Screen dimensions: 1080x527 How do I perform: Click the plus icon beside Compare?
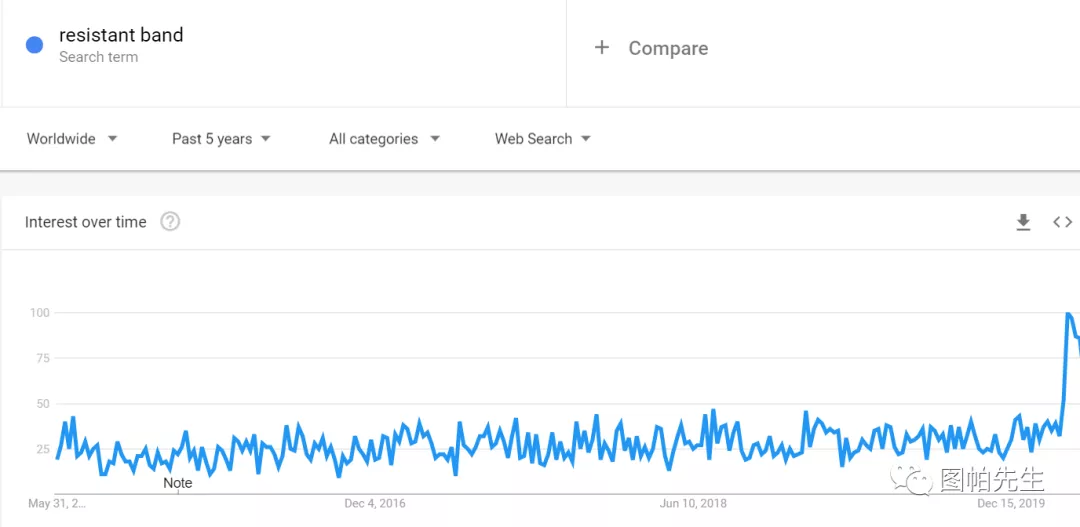pos(602,48)
